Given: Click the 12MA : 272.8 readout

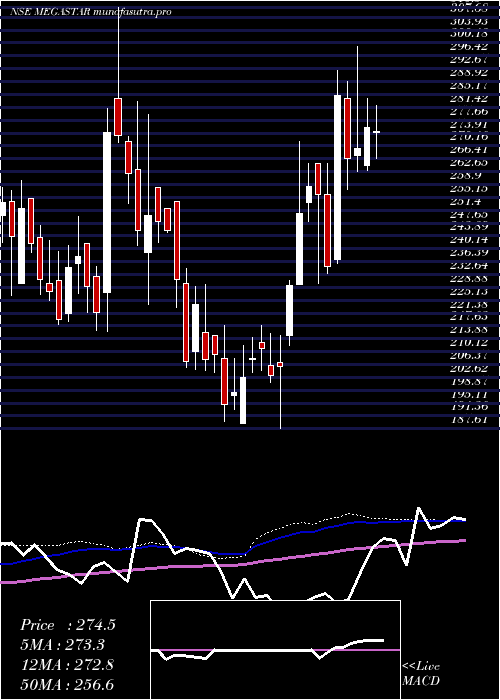Looking at the screenshot, I should [67, 665].
